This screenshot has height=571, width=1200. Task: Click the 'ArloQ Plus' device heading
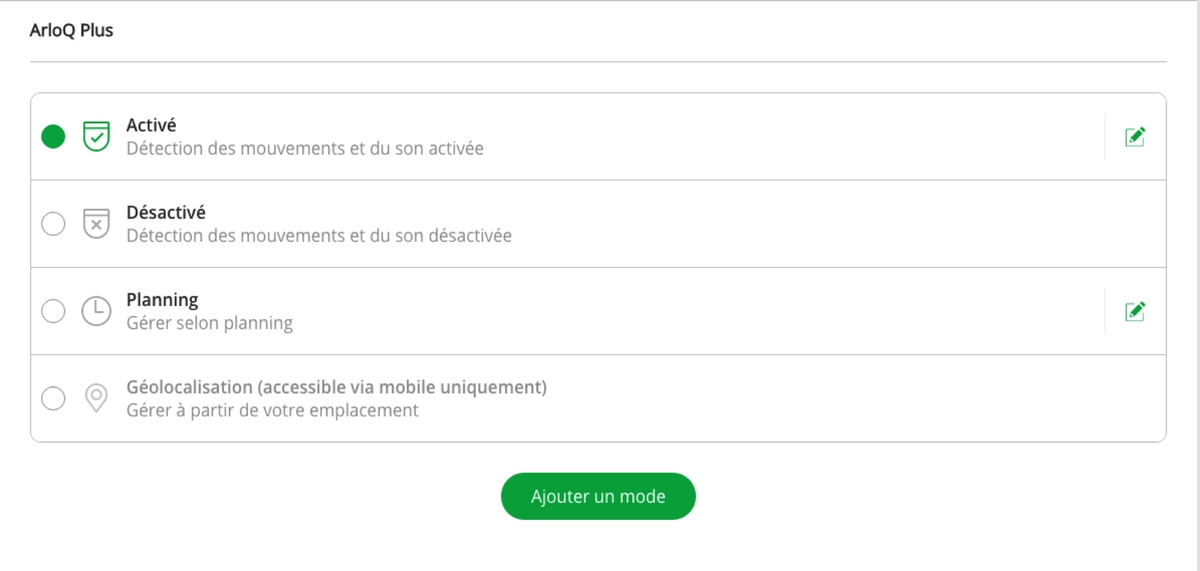pos(71,31)
